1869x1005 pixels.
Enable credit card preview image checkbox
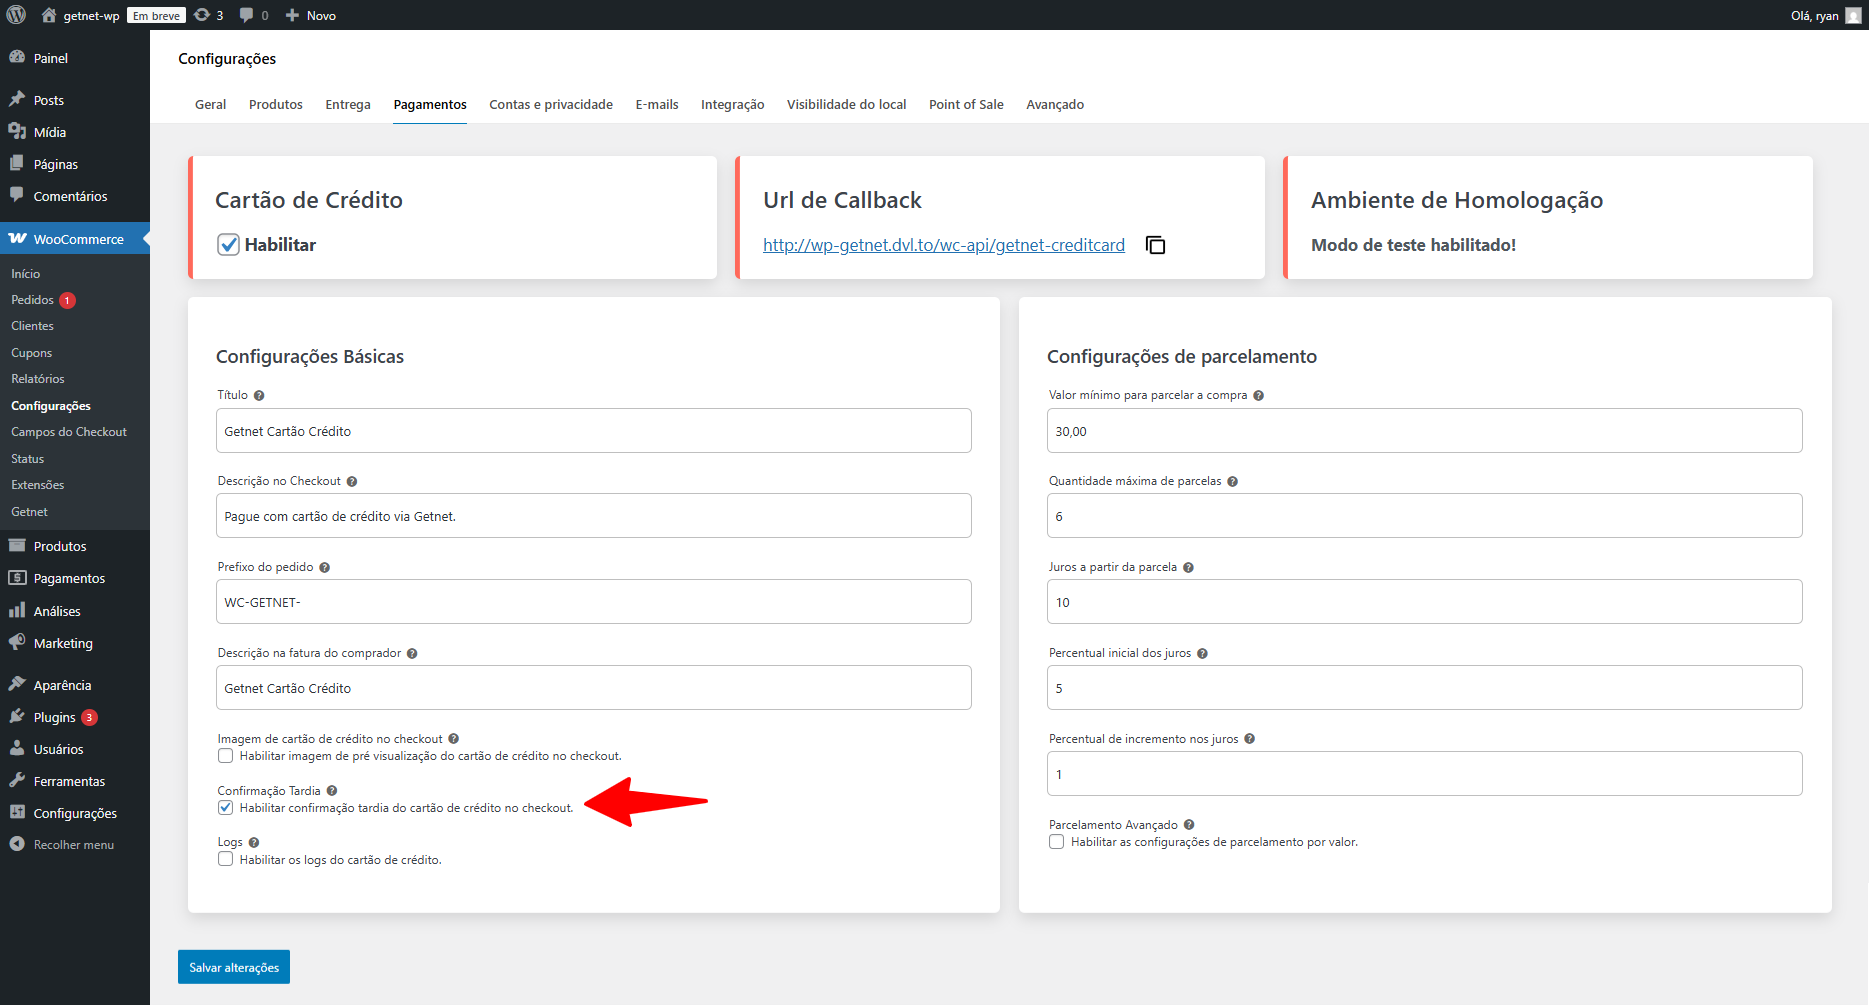(x=226, y=756)
